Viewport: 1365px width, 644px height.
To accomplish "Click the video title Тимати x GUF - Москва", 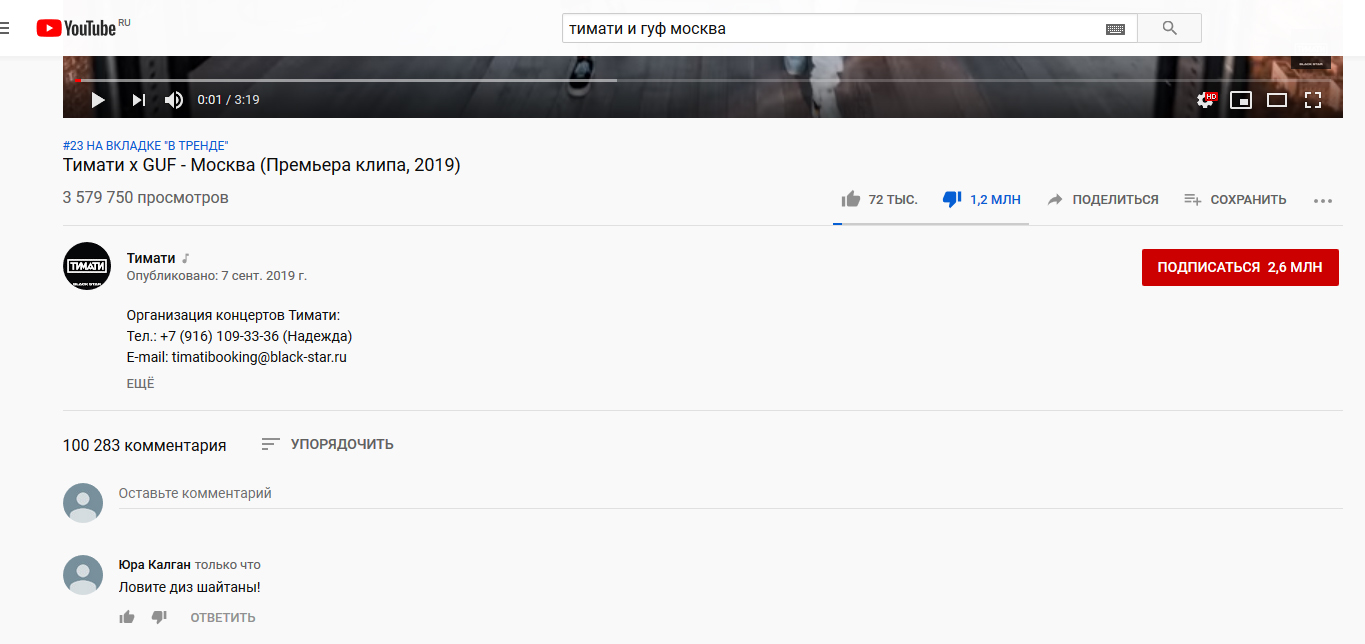I will [x=262, y=166].
